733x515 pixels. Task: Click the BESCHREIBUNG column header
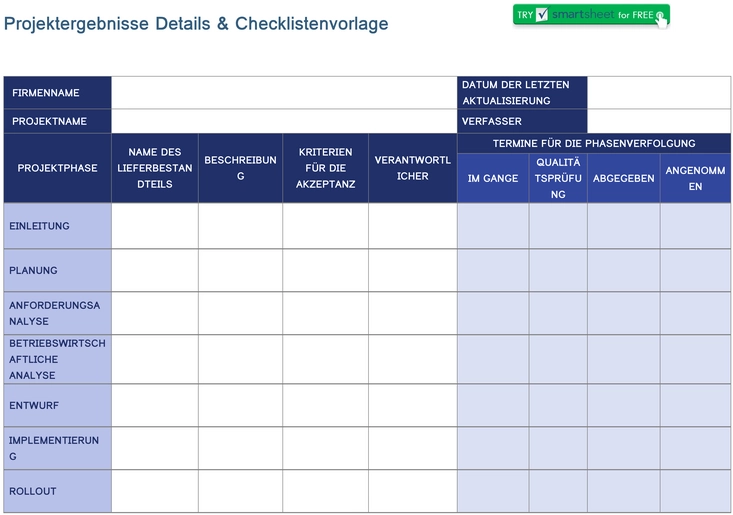pos(240,168)
